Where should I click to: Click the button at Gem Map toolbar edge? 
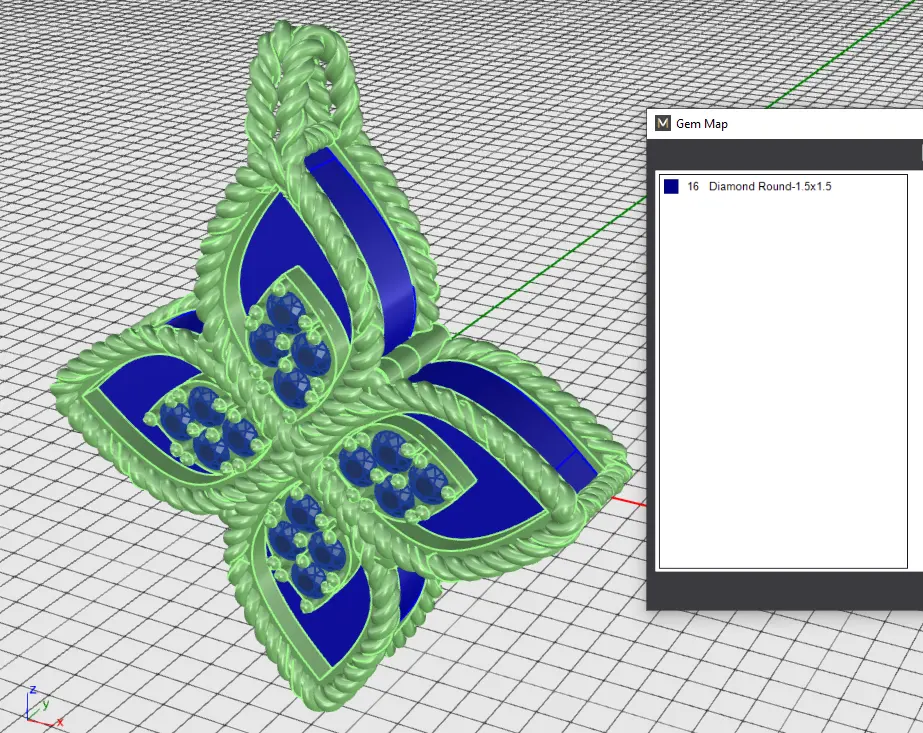919,153
